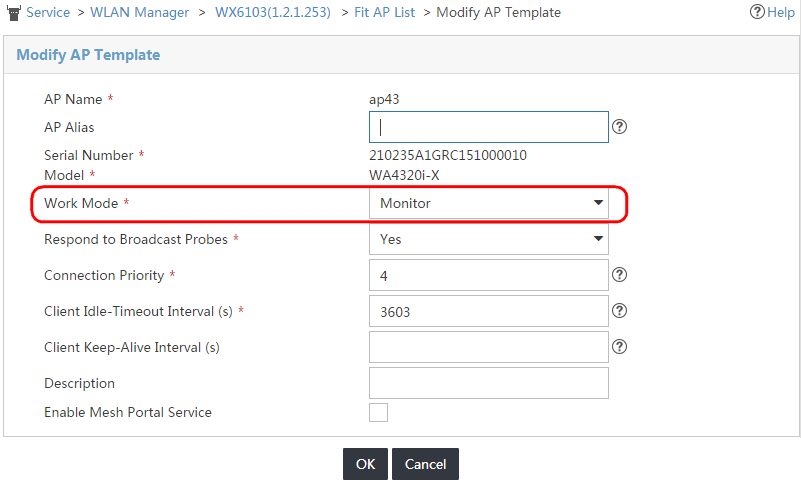Image resolution: width=801 pixels, height=484 pixels.
Task: Click the Description text field
Action: 489,383
